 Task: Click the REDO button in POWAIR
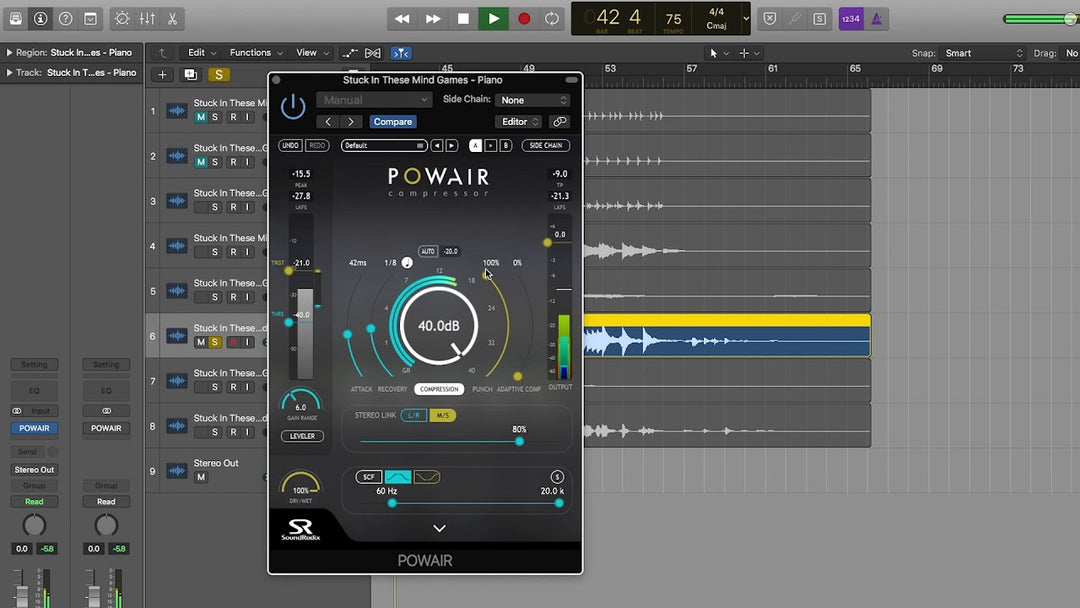[317, 145]
